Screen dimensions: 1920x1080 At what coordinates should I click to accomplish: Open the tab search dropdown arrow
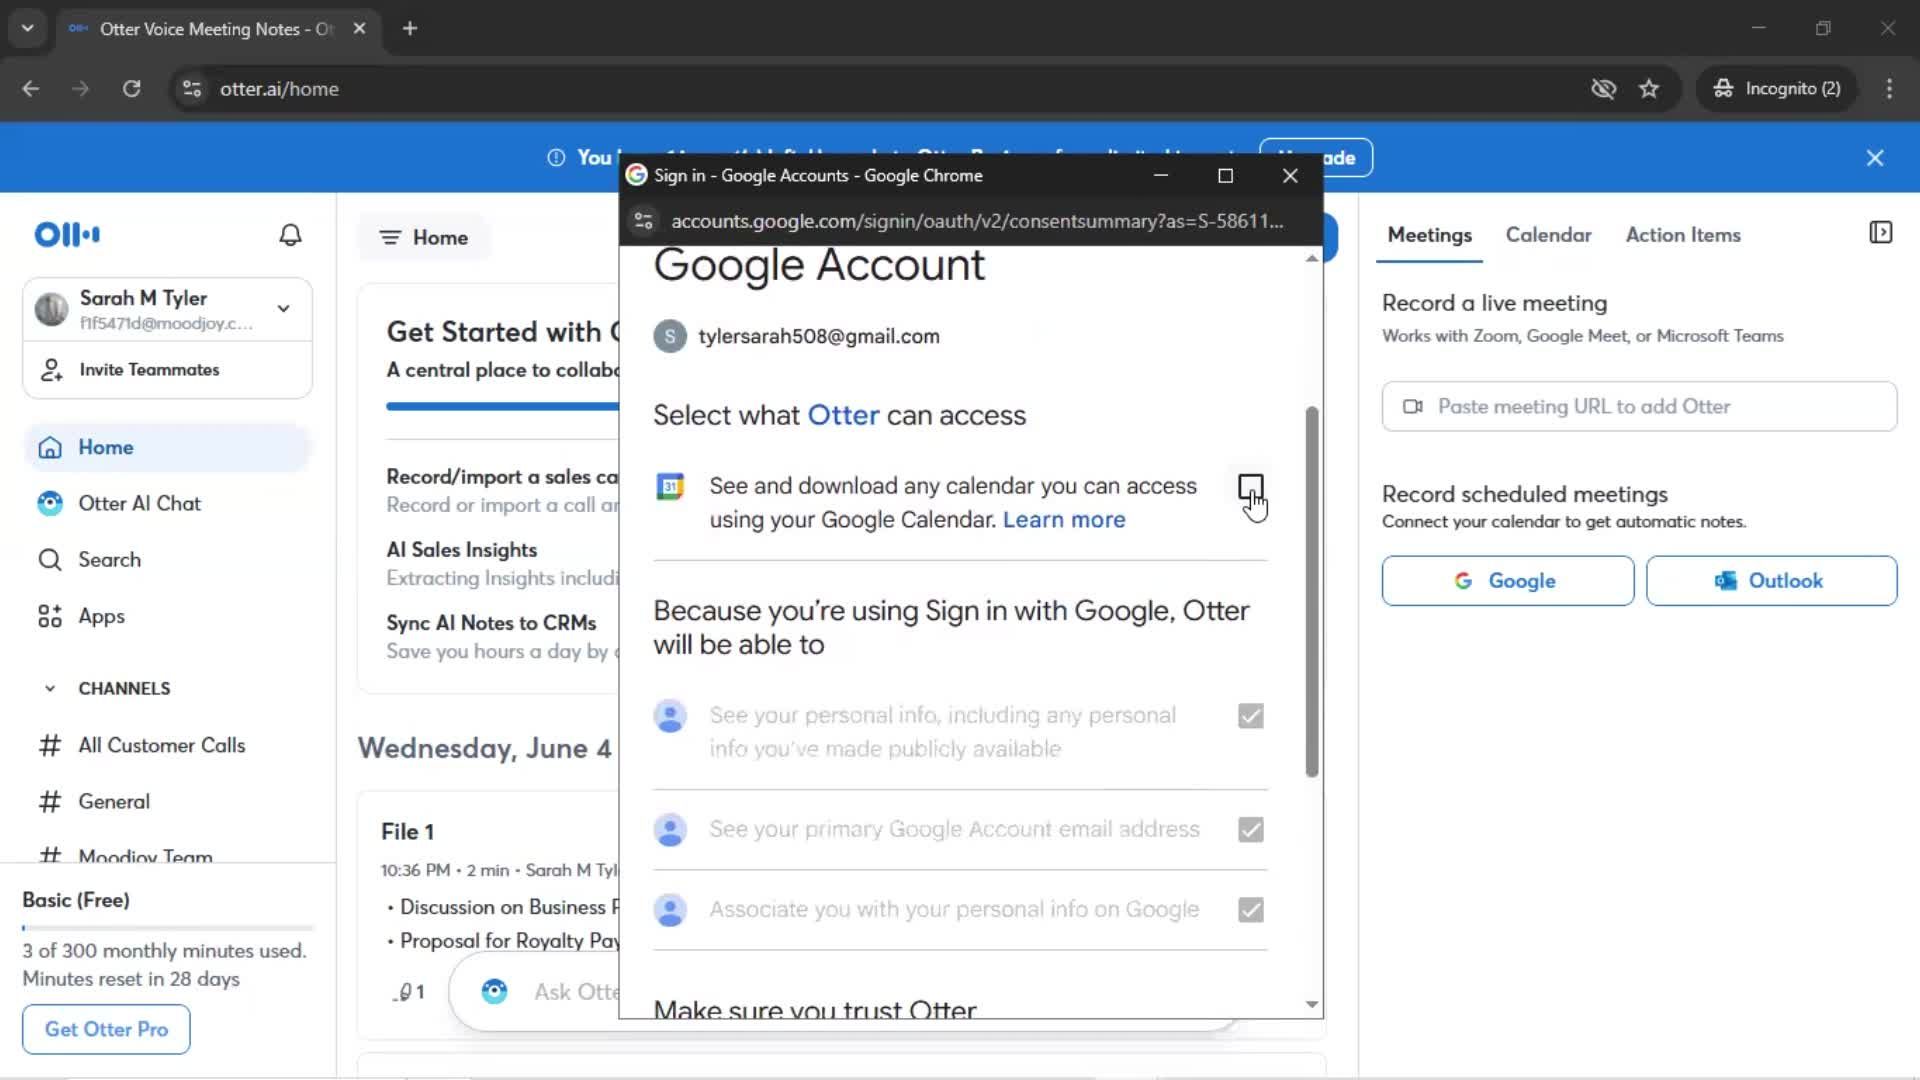click(x=27, y=29)
